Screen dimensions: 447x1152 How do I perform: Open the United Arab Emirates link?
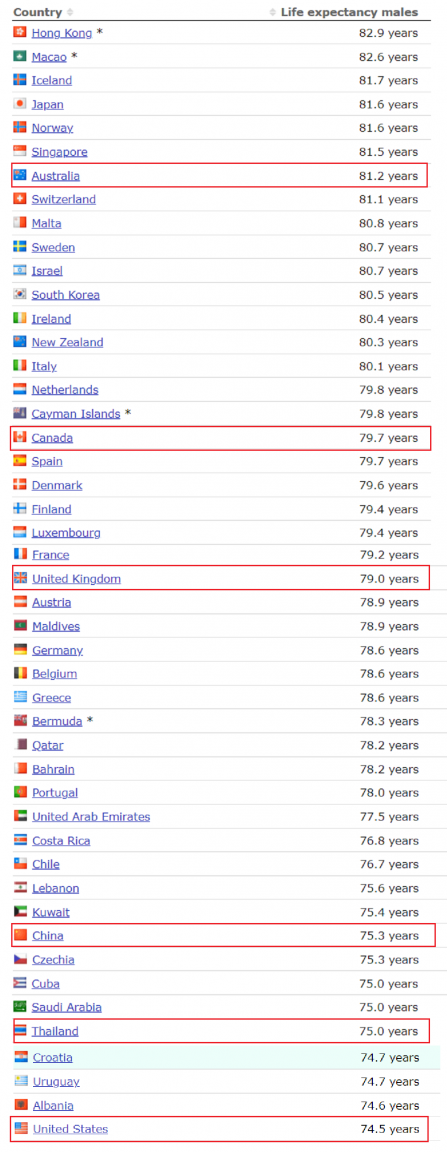[x=91, y=816]
